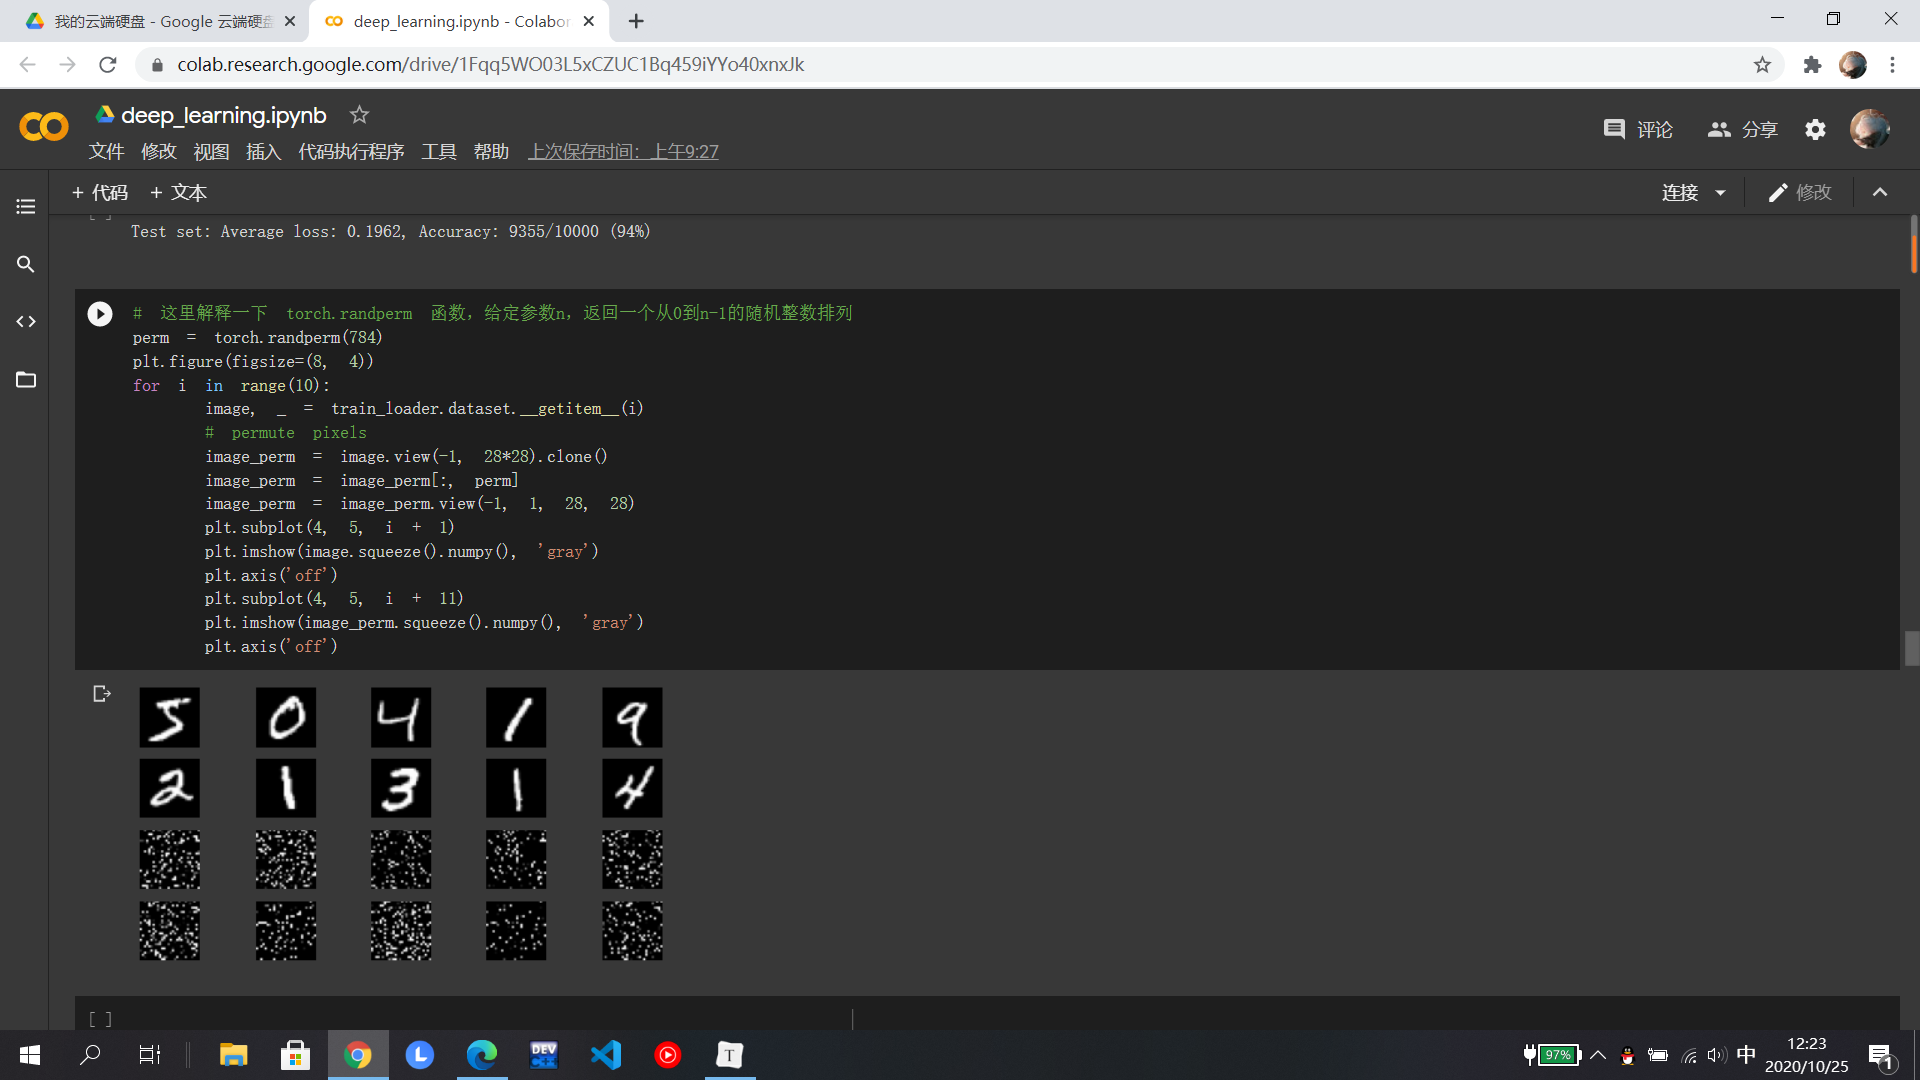Open the 修改 editing mode menu
1920x1080 pixels.
1800,193
